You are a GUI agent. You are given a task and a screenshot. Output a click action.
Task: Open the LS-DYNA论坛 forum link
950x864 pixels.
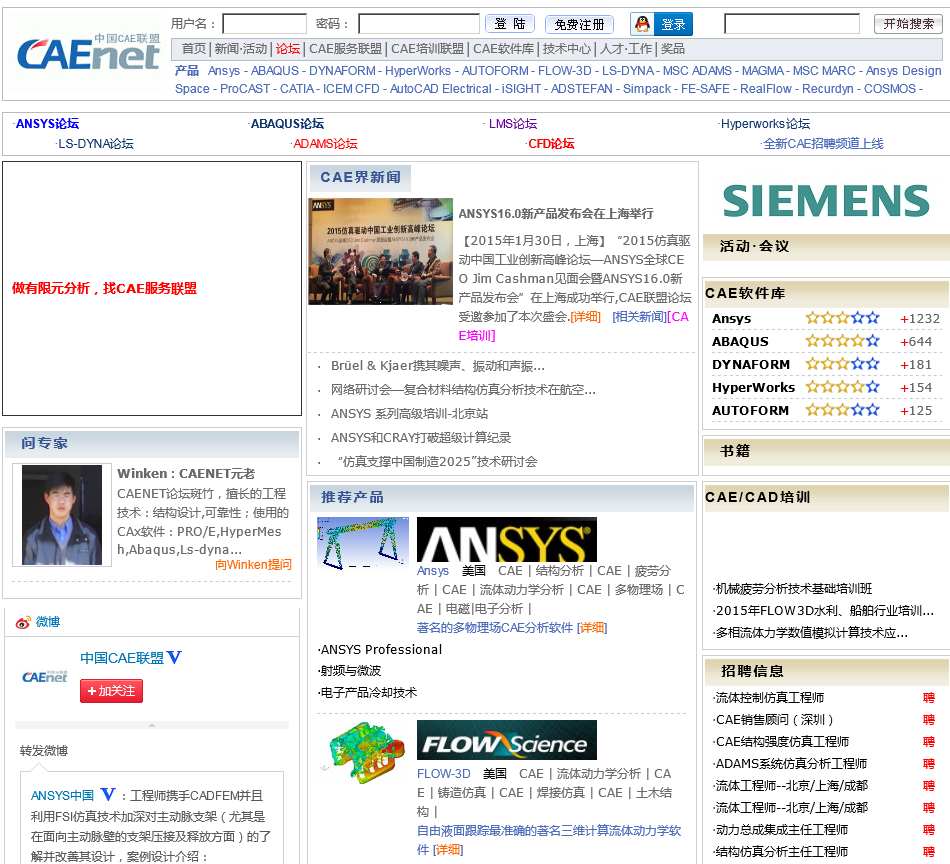[x=96, y=144]
